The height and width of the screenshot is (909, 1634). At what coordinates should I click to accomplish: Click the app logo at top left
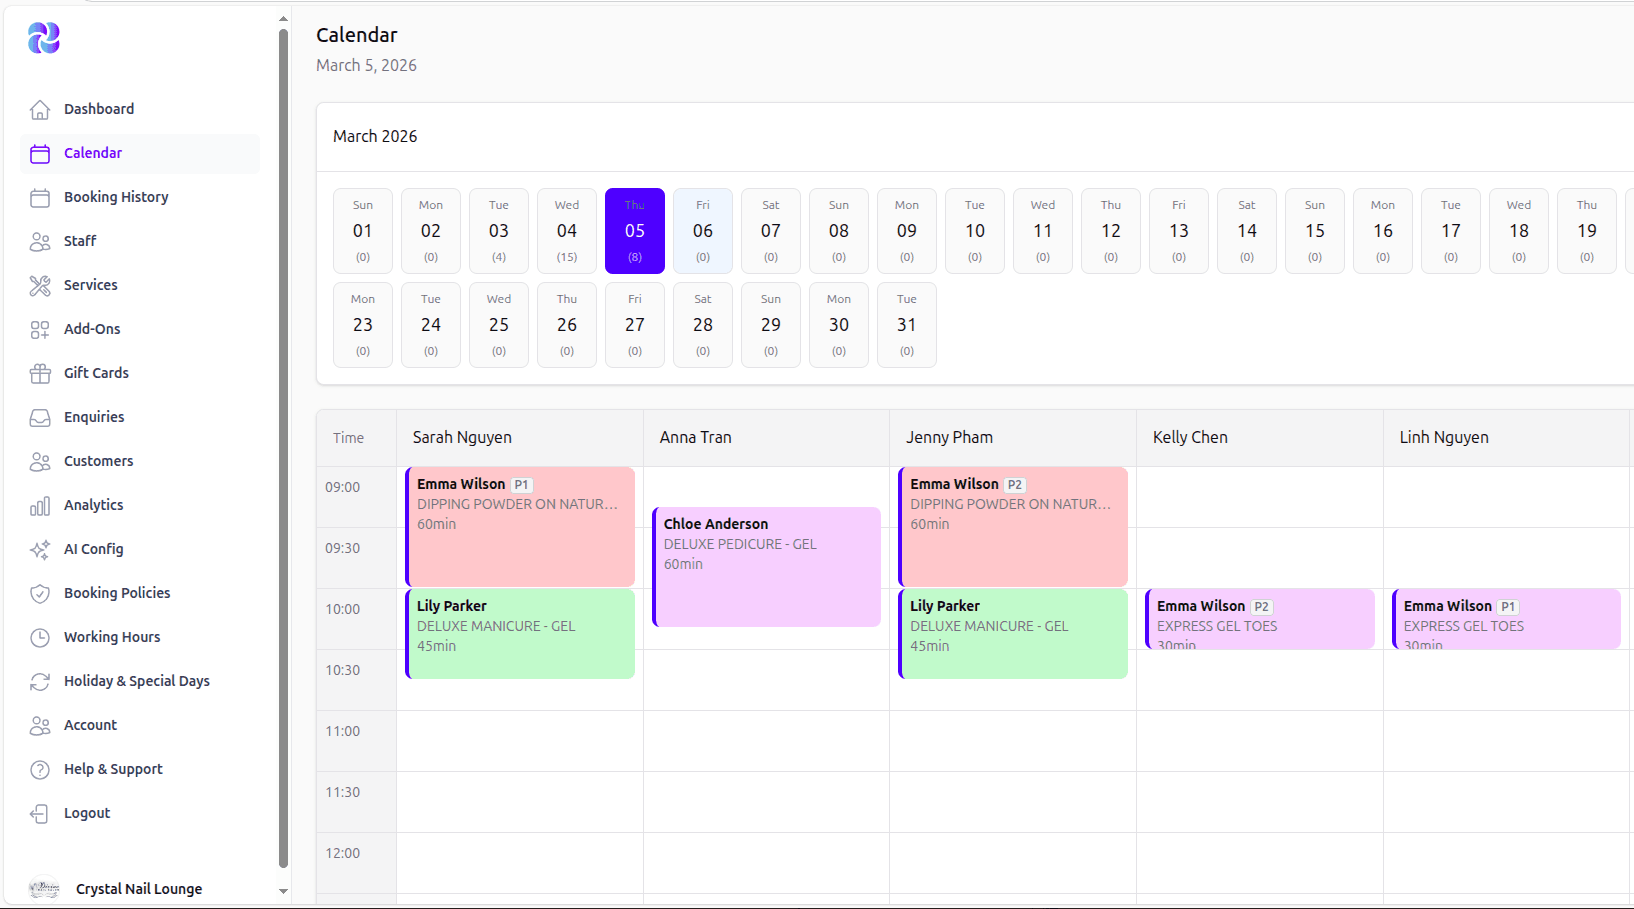tap(44, 38)
